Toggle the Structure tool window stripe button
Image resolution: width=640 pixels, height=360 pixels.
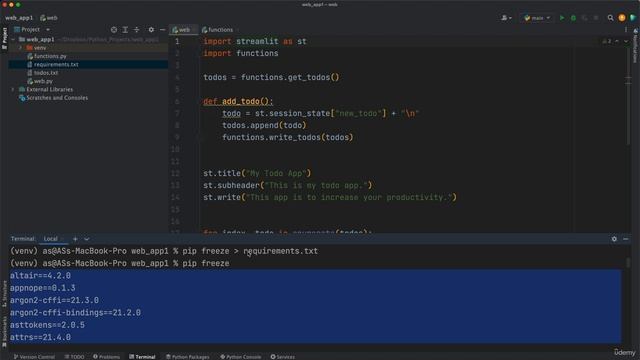(x=4, y=293)
